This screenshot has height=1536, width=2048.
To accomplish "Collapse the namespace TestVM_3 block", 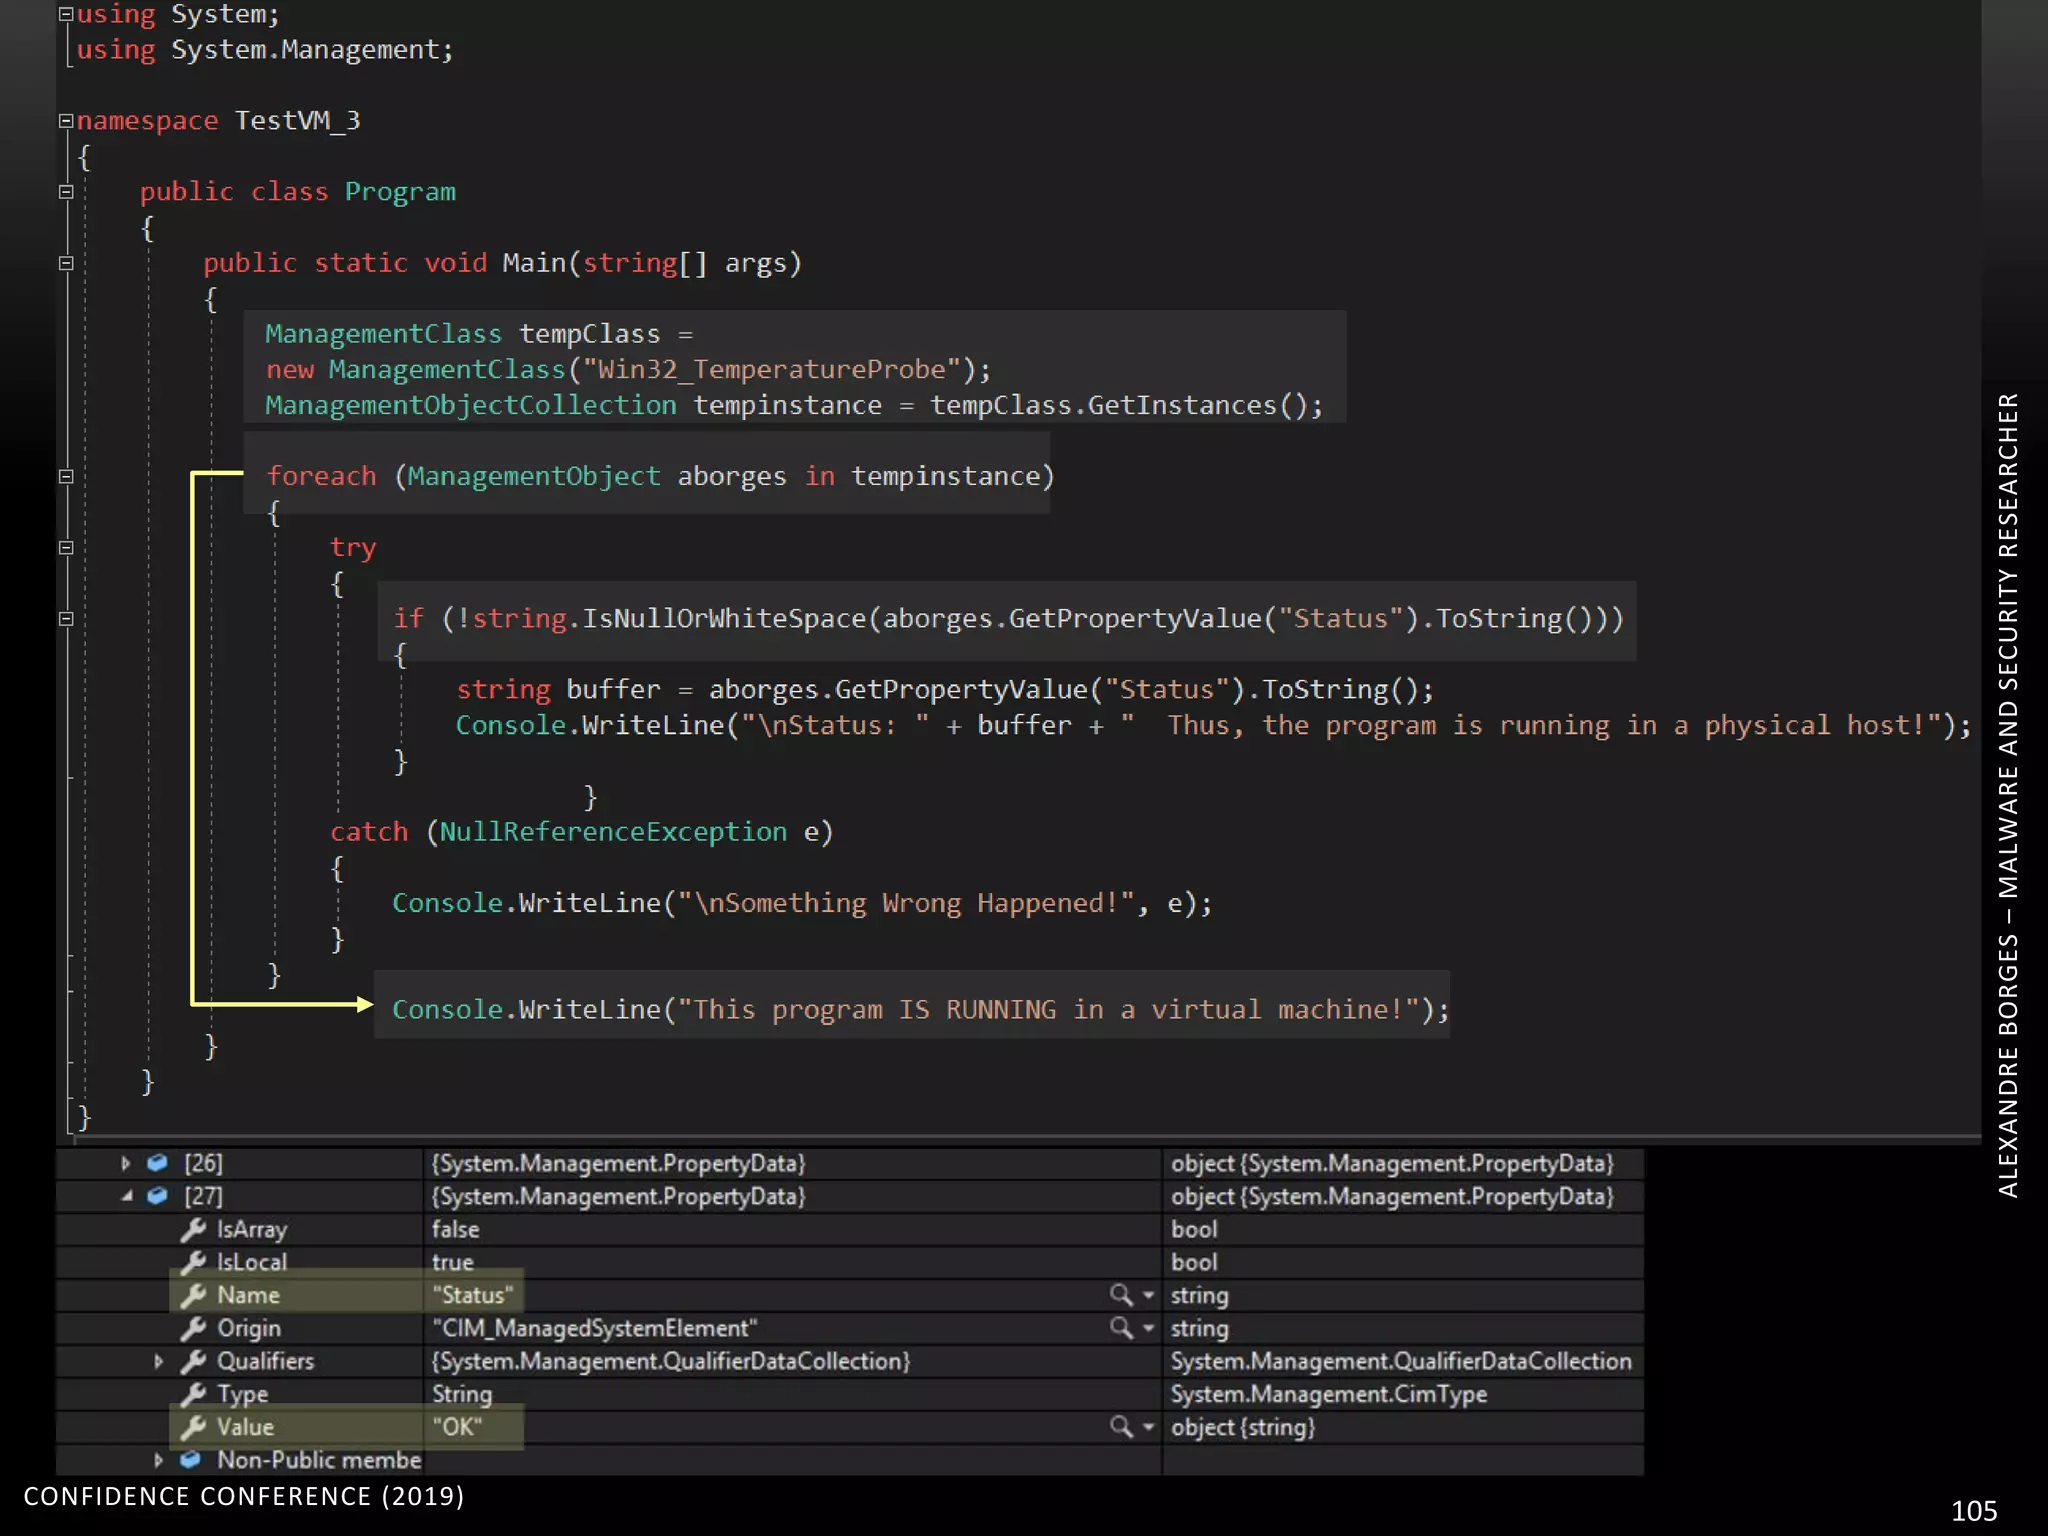I will [66, 121].
